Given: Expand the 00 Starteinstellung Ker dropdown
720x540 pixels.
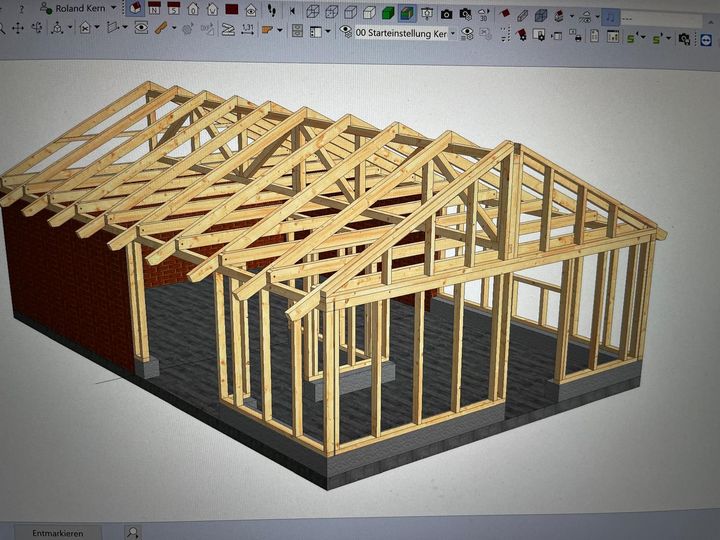Looking at the screenshot, I should 452,34.
